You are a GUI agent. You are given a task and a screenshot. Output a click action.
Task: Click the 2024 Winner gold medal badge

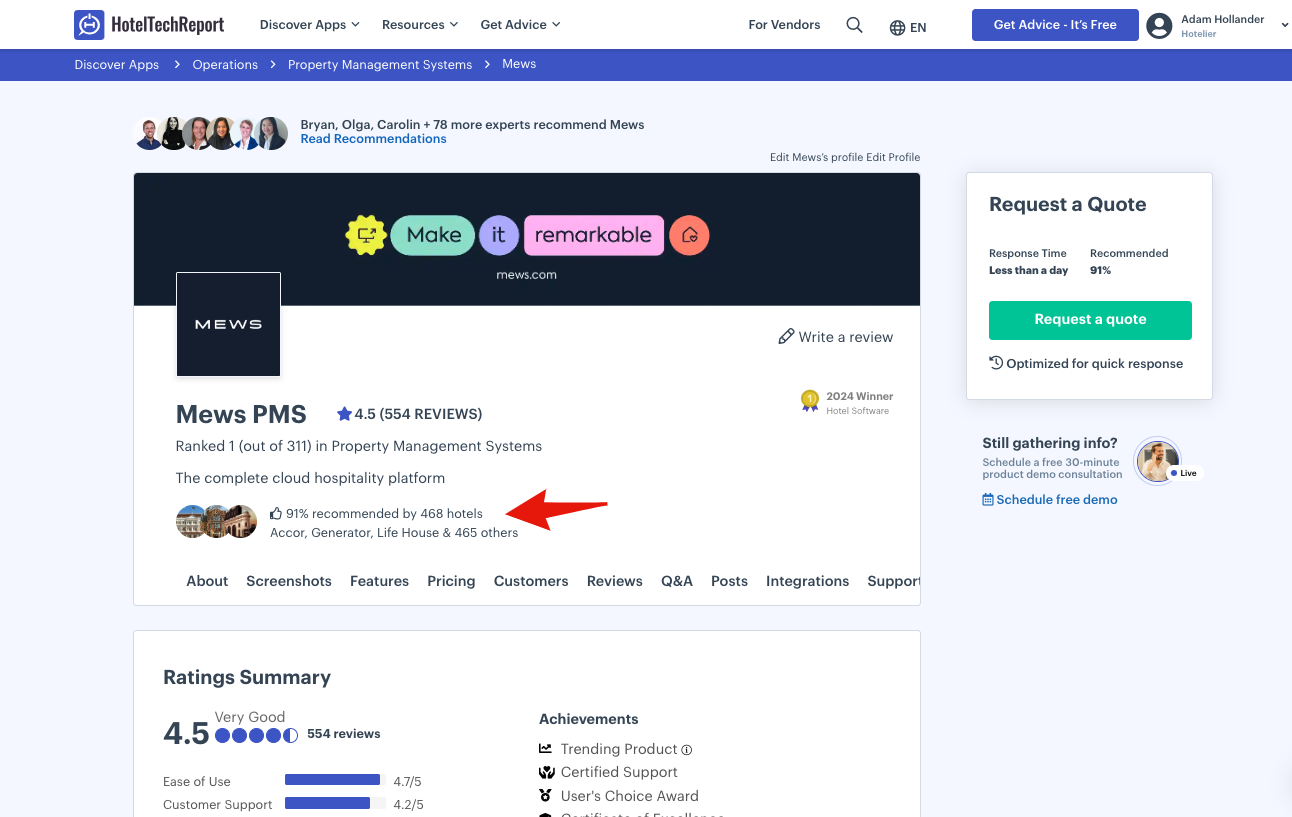click(x=809, y=401)
